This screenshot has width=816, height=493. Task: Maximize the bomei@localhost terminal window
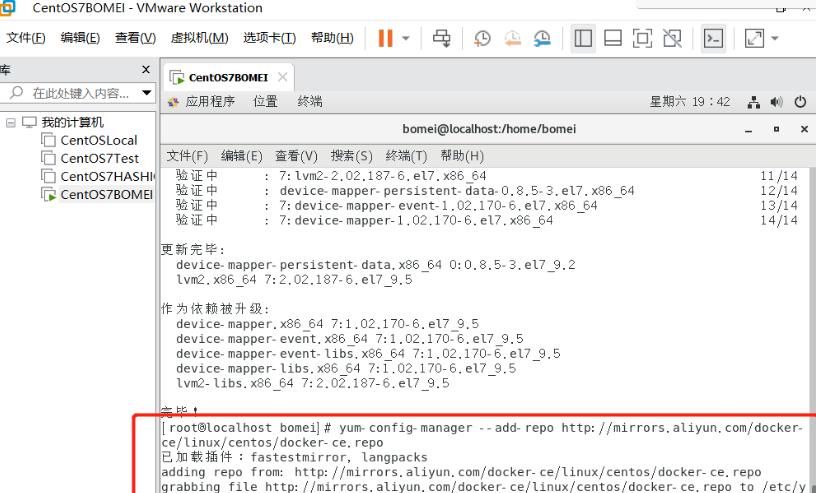click(x=776, y=129)
